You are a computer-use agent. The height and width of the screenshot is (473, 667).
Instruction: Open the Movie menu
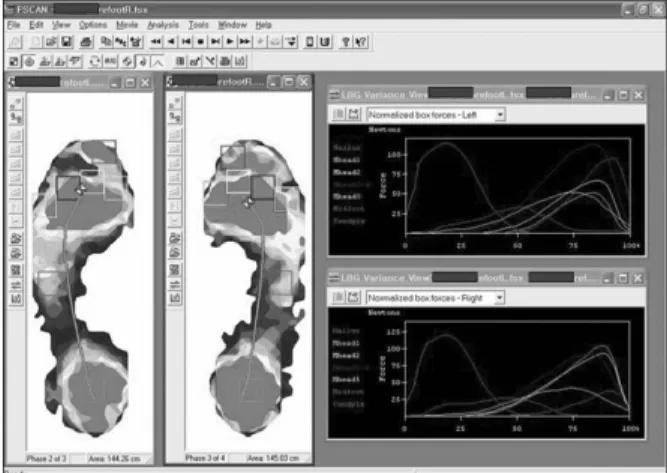(127, 25)
